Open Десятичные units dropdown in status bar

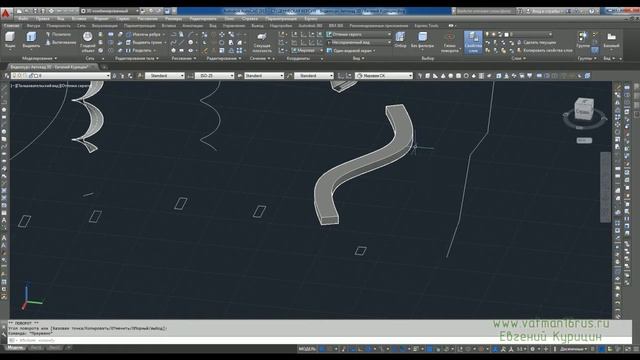573,349
